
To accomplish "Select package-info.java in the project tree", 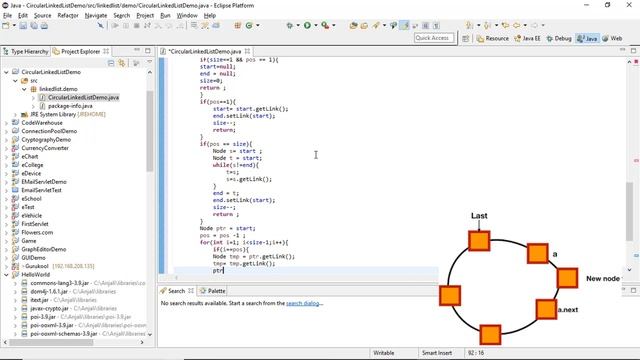I will tap(70, 106).
